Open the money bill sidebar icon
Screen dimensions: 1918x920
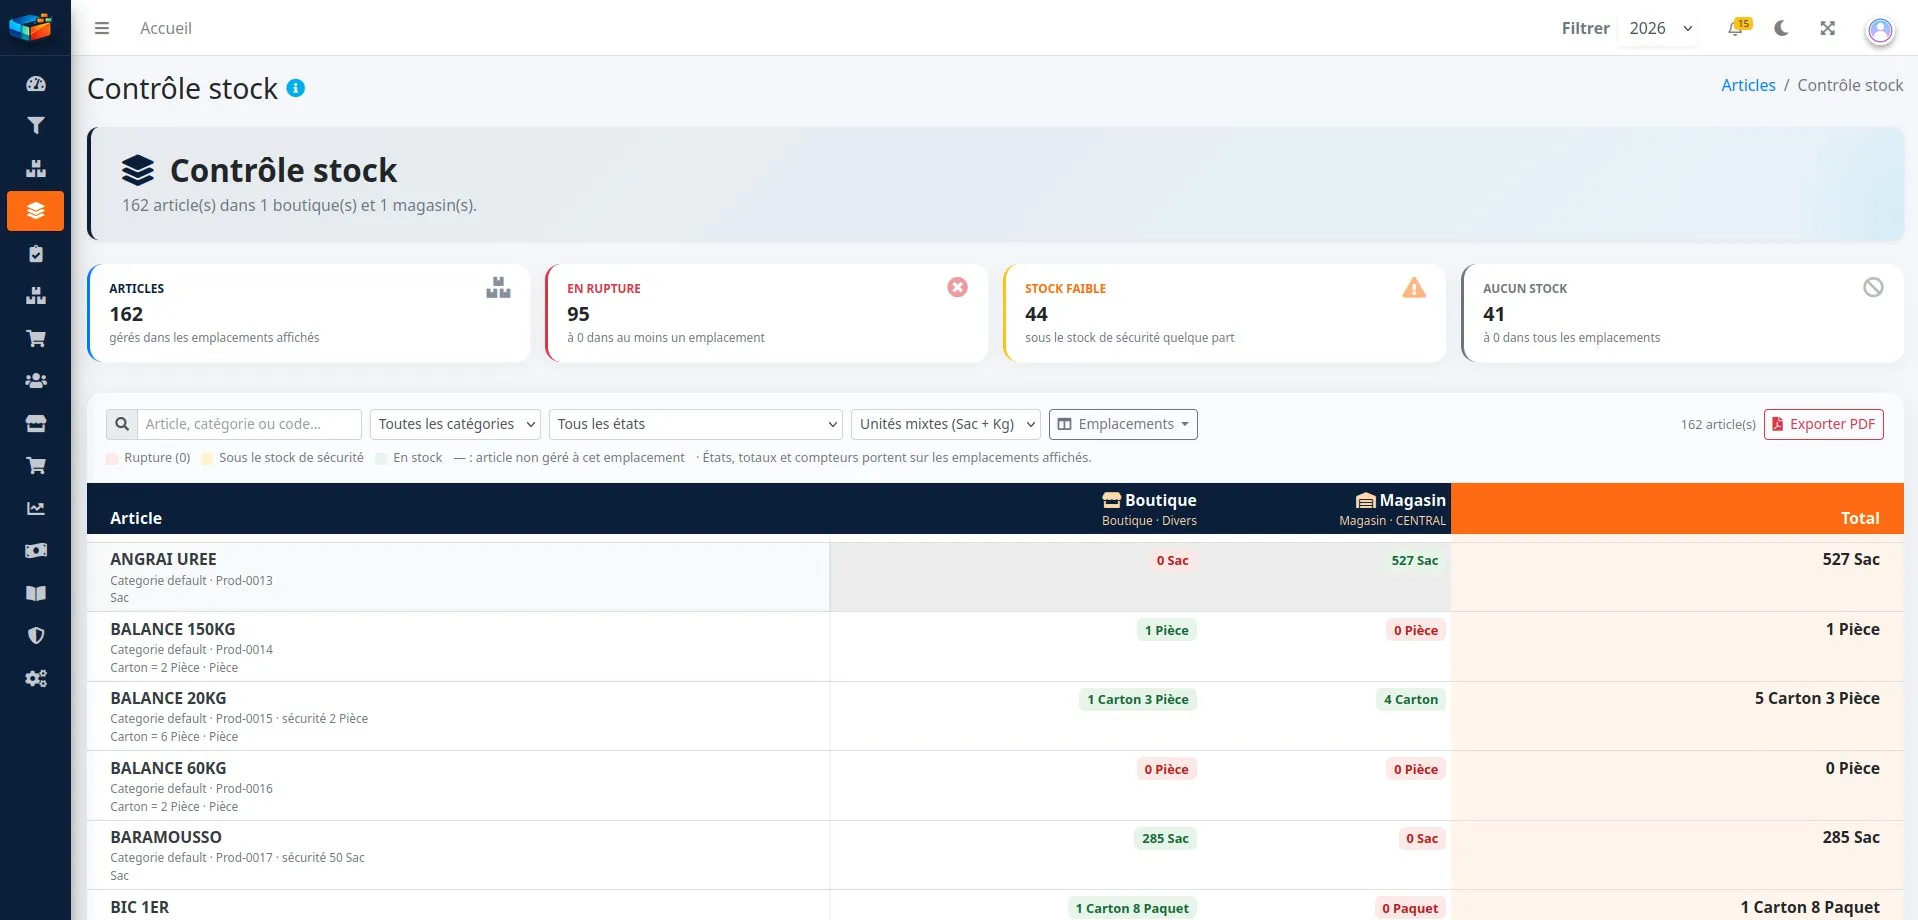[36, 551]
